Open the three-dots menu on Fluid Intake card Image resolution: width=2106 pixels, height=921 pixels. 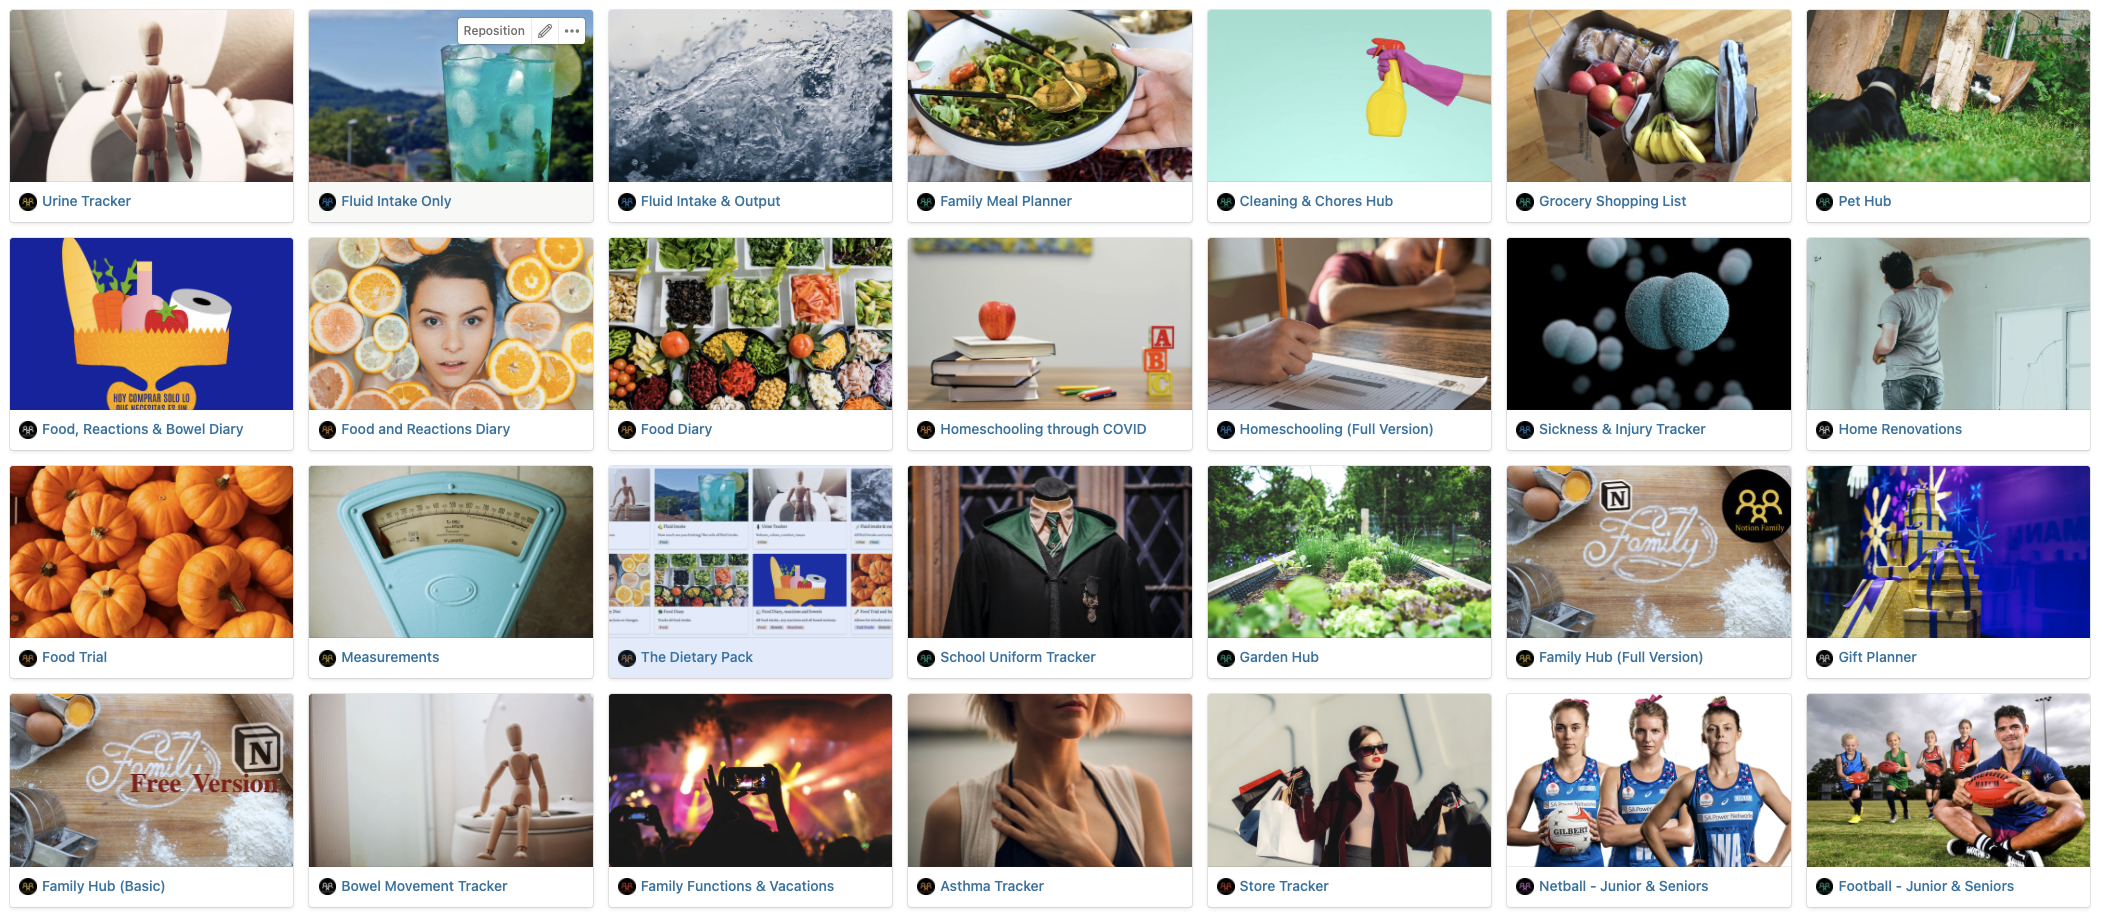click(x=572, y=31)
